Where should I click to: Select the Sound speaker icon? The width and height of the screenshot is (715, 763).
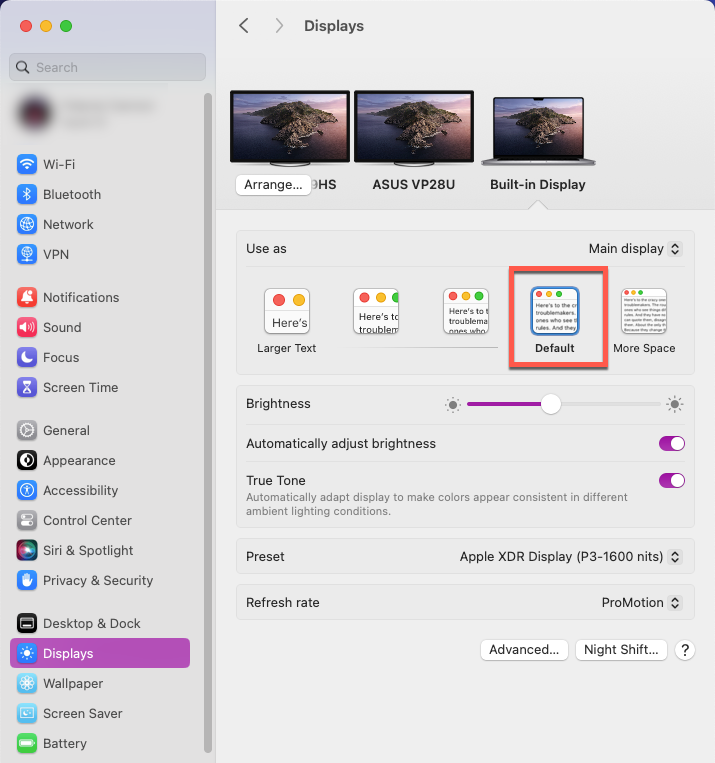[x=27, y=327]
